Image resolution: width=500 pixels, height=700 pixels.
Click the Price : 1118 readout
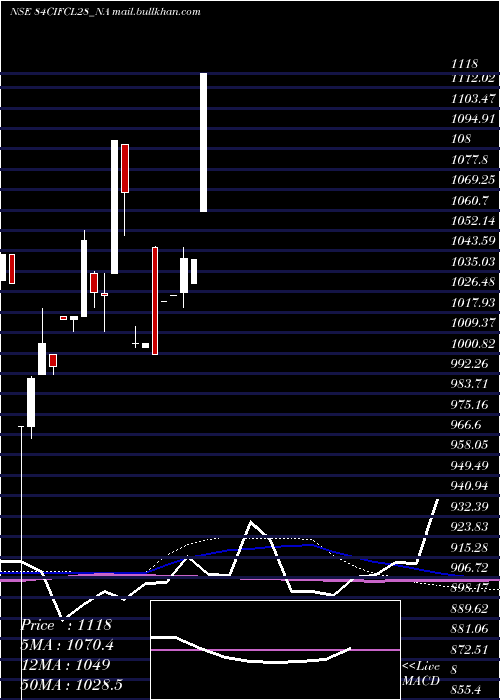(x=66, y=625)
